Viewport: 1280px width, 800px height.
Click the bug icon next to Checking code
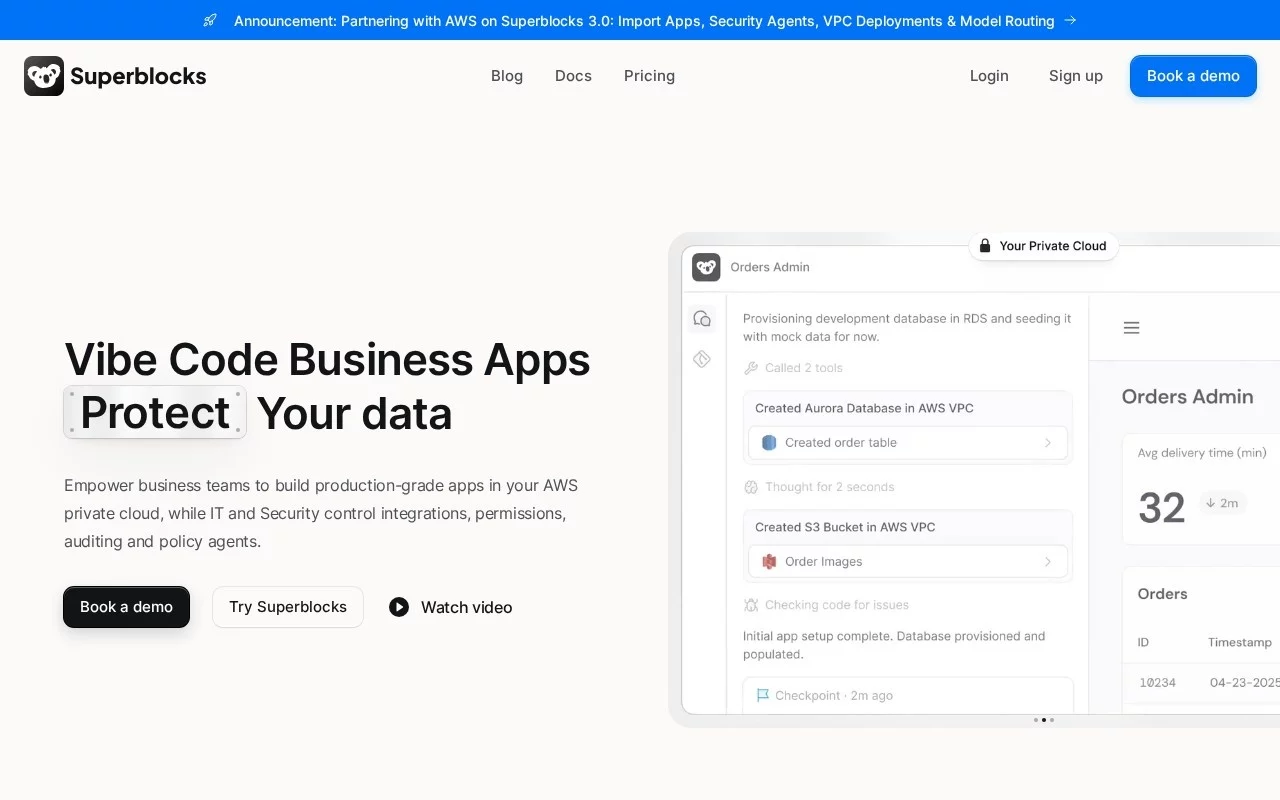751,605
